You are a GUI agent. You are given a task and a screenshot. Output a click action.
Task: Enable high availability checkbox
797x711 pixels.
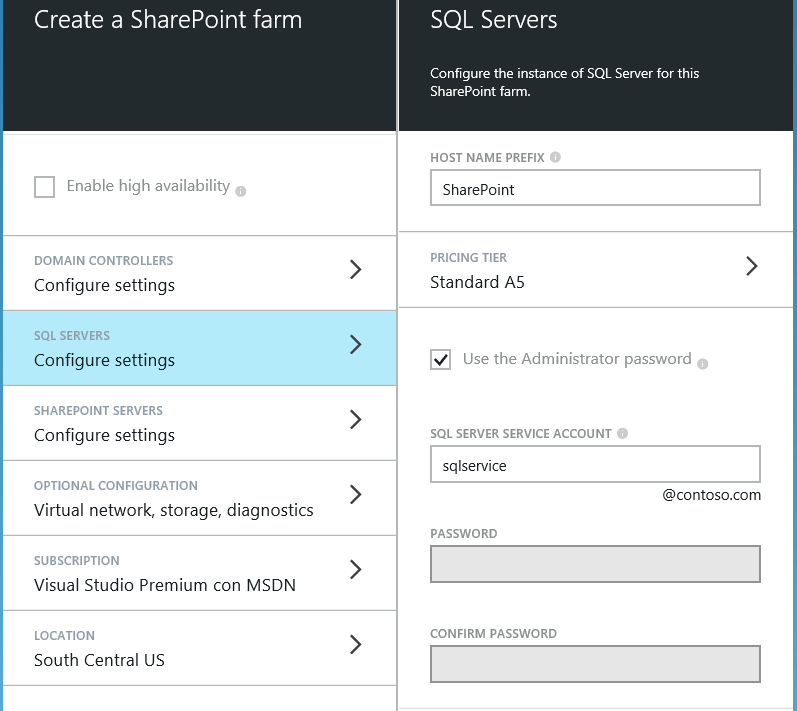click(45, 187)
